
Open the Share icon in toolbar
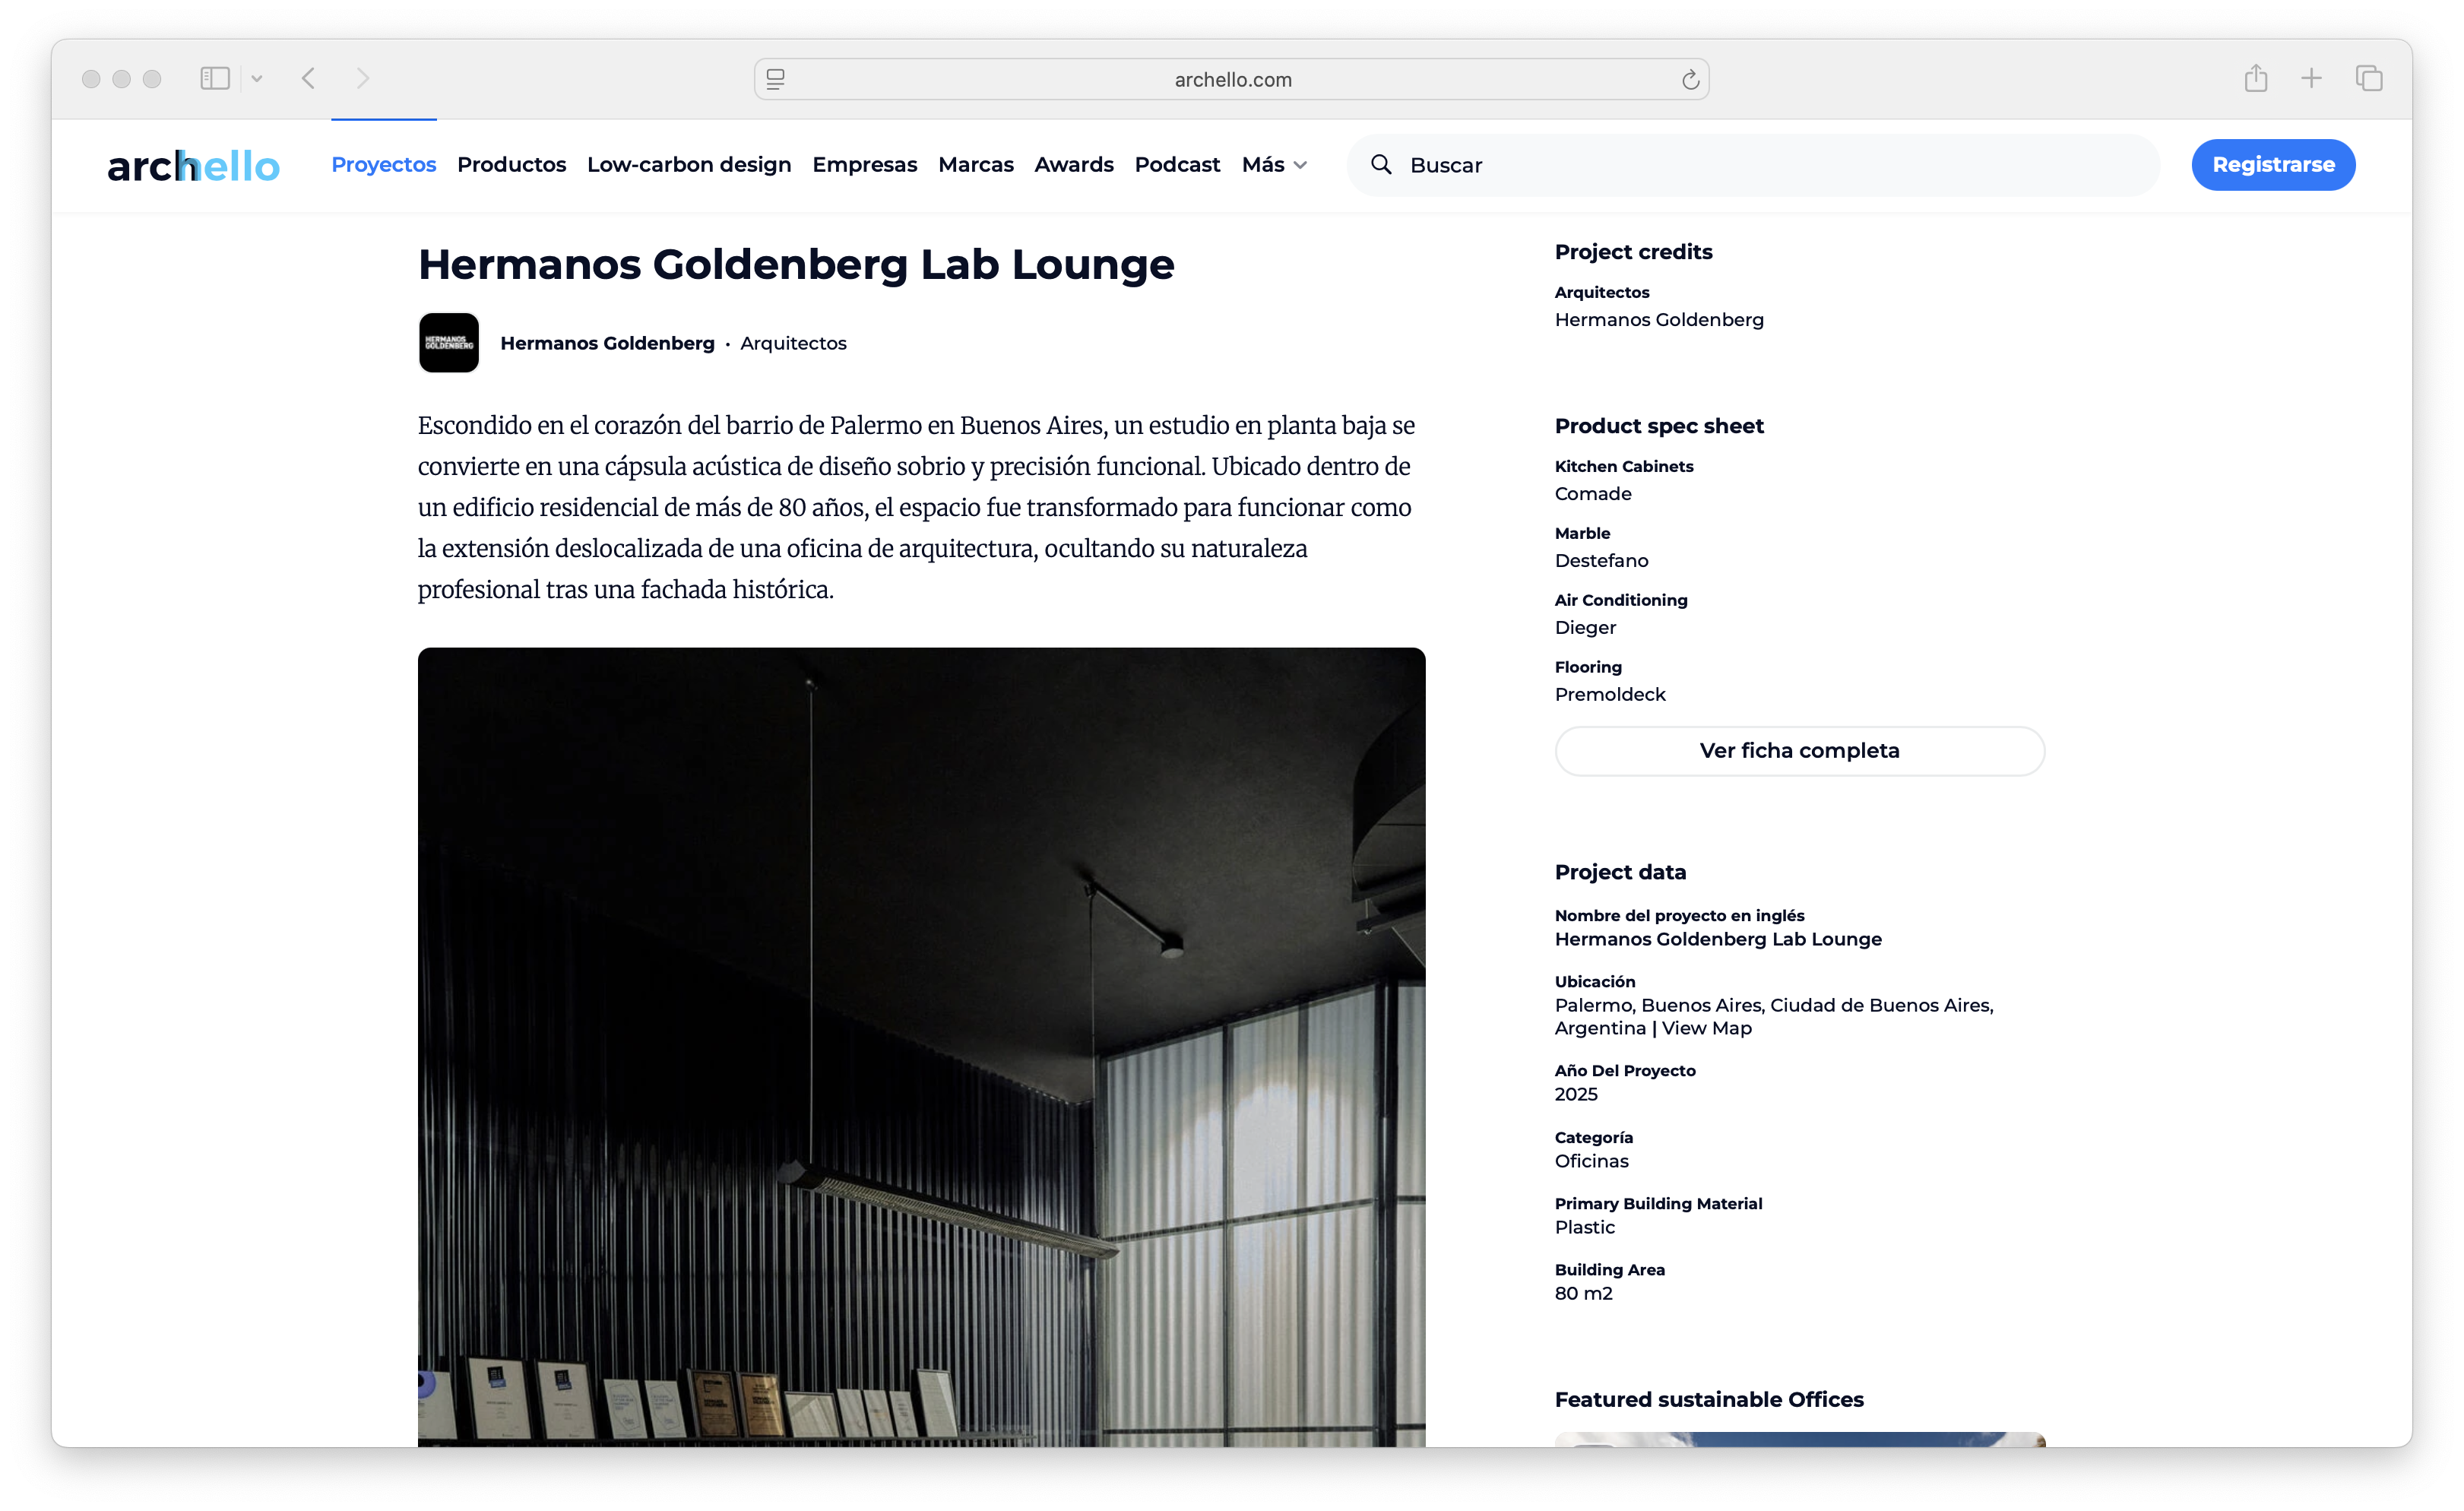click(x=2255, y=78)
